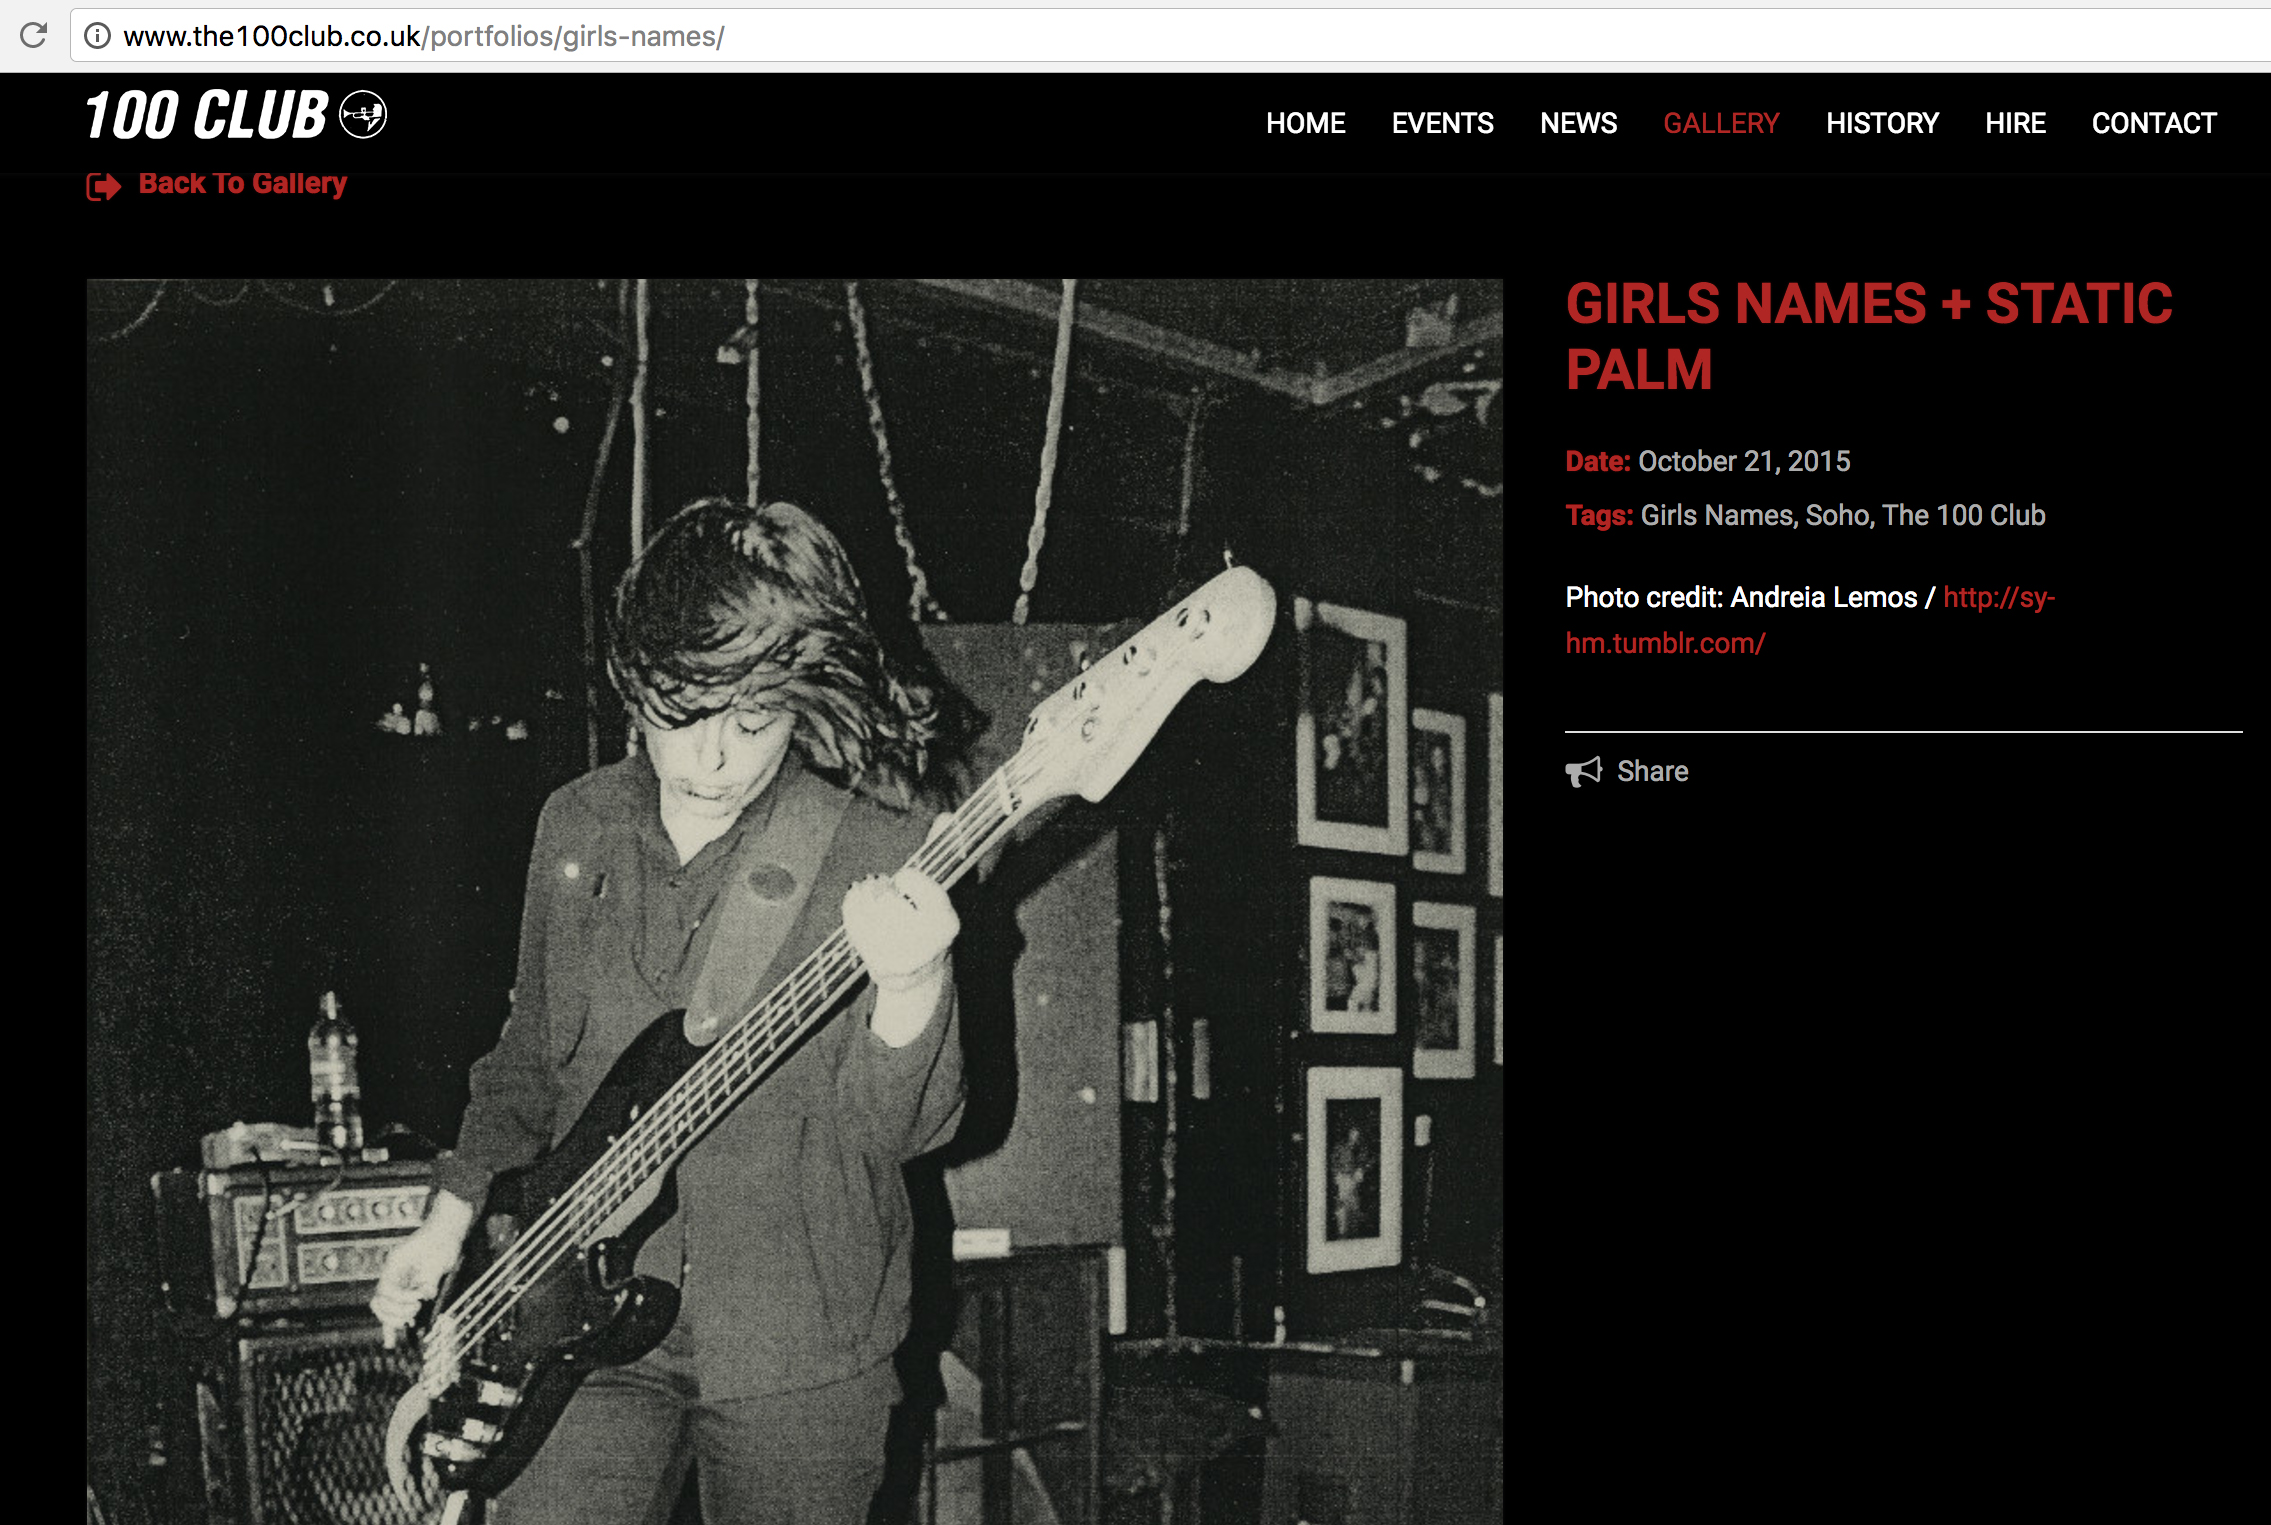Follow the Back To Gallery link
Screen dimensions: 2271x1525
(243, 183)
